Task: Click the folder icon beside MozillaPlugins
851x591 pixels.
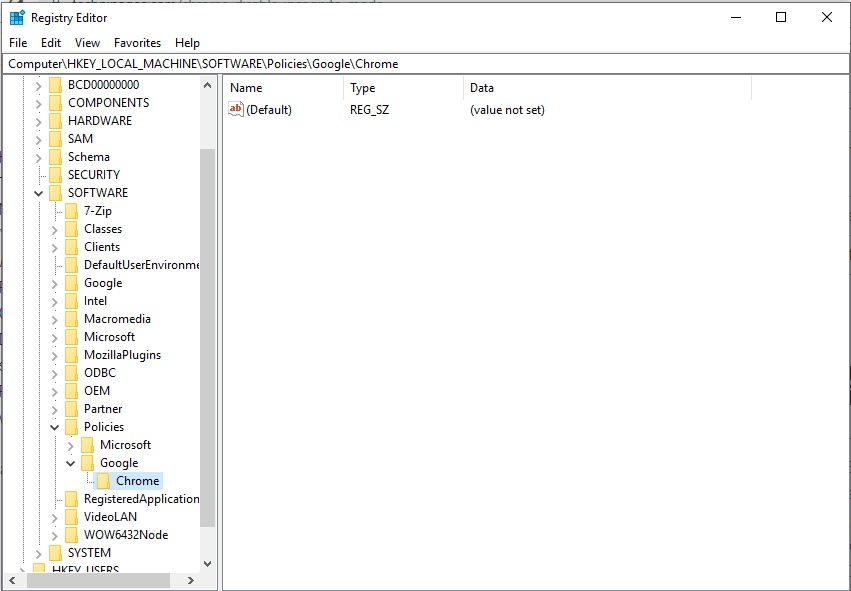Action: point(72,355)
